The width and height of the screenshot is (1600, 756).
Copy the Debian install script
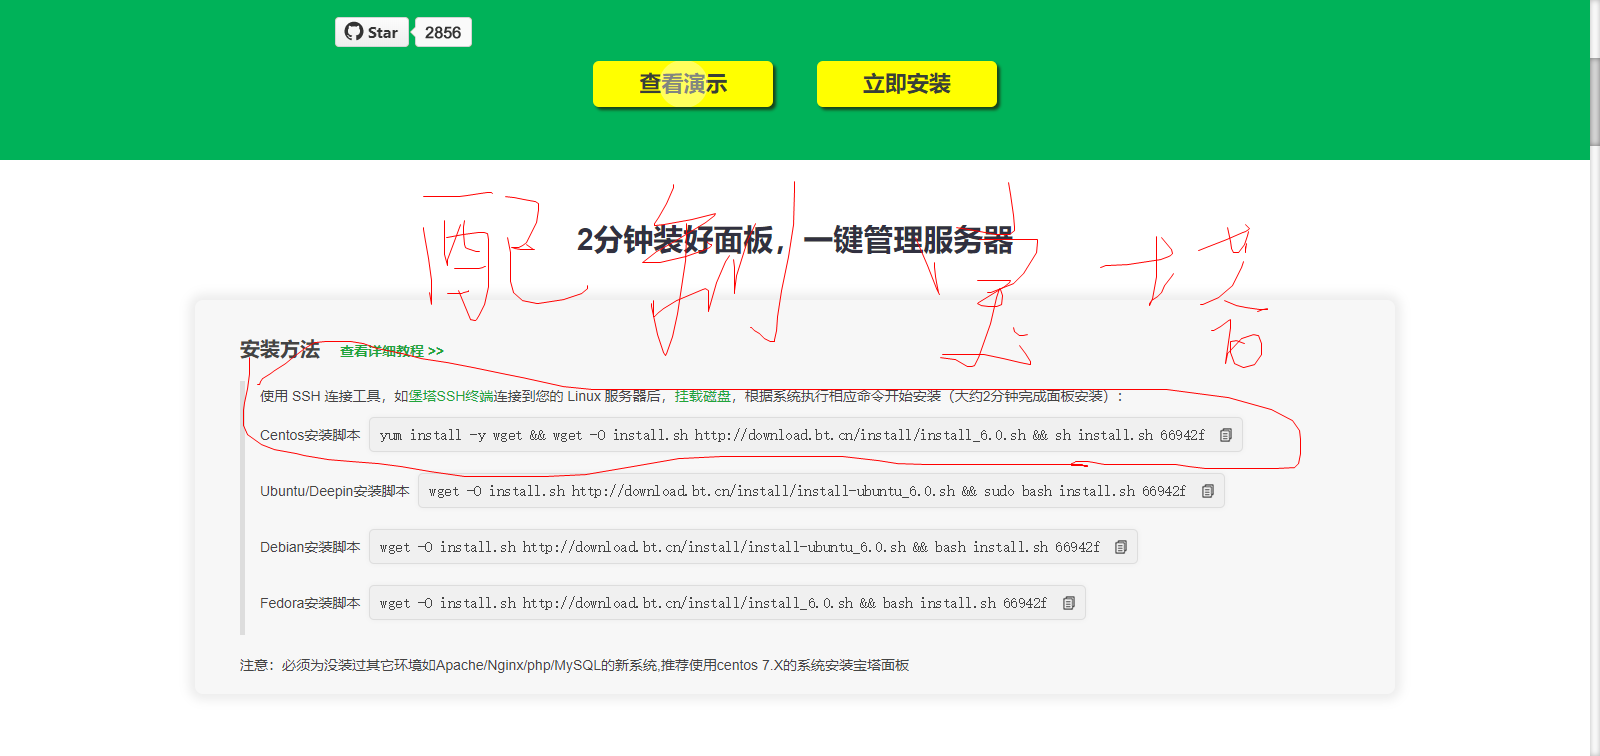click(x=1121, y=547)
